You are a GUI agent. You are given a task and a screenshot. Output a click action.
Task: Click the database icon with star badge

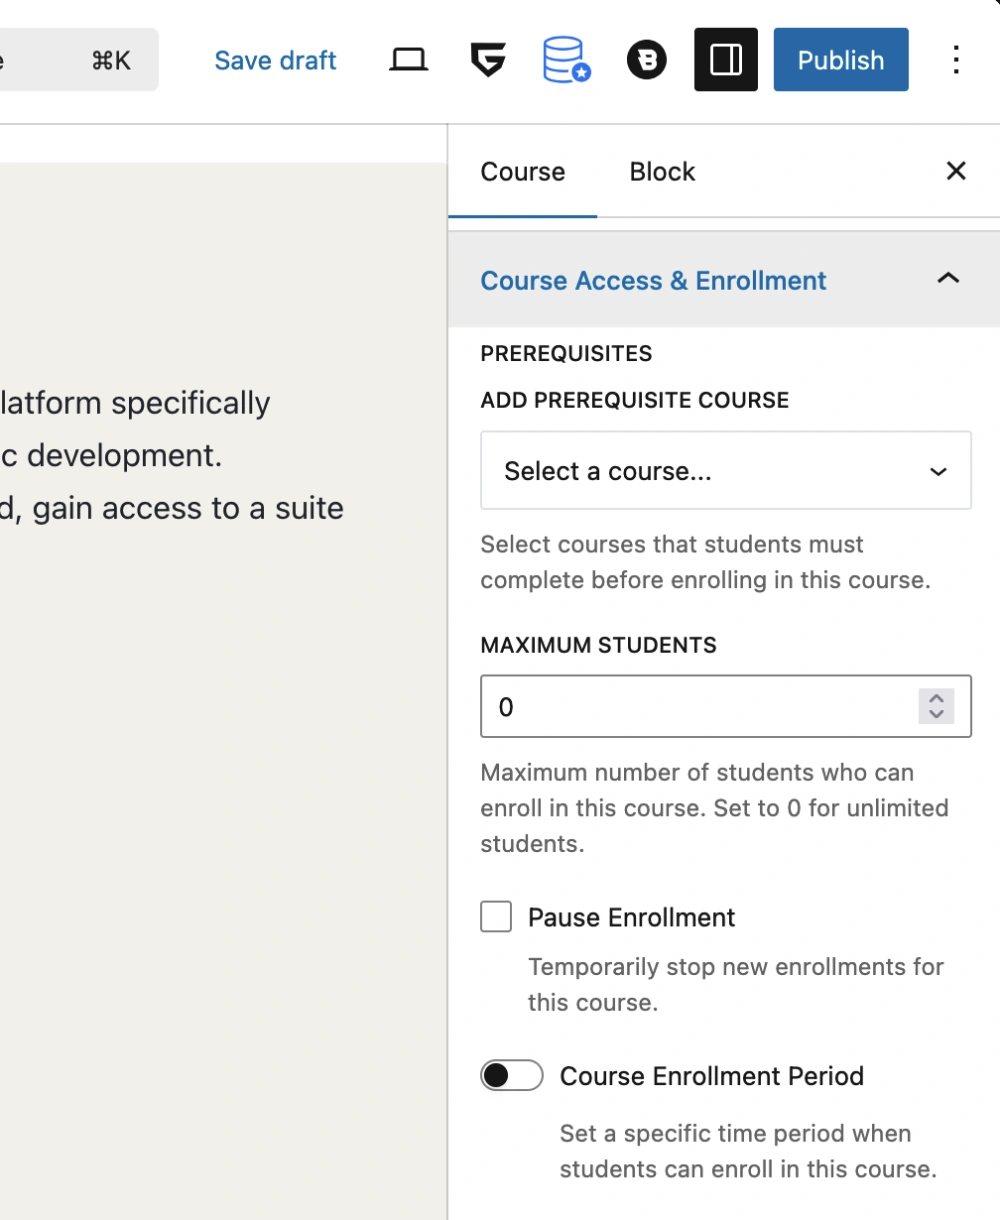coord(566,59)
